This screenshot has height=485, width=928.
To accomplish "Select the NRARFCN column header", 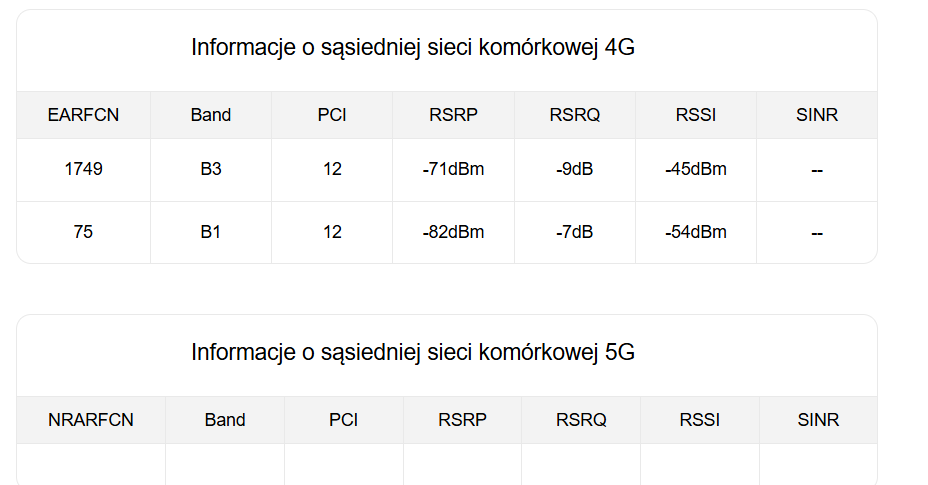I will coord(90,420).
